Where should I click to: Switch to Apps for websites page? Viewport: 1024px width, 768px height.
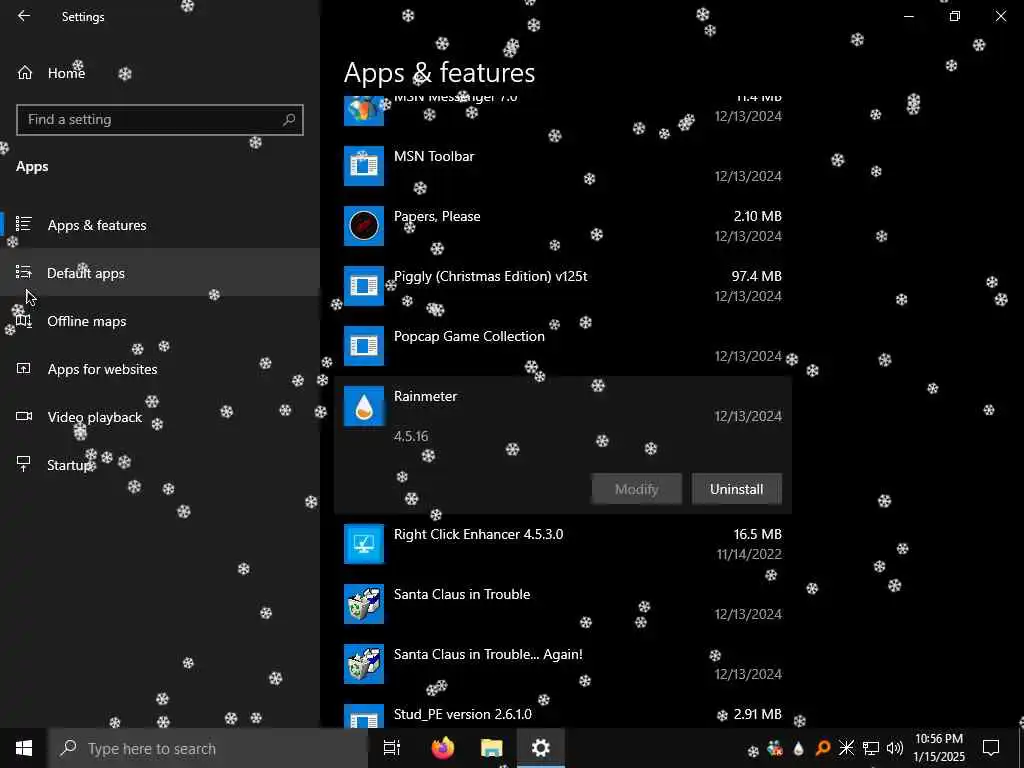[160, 368]
